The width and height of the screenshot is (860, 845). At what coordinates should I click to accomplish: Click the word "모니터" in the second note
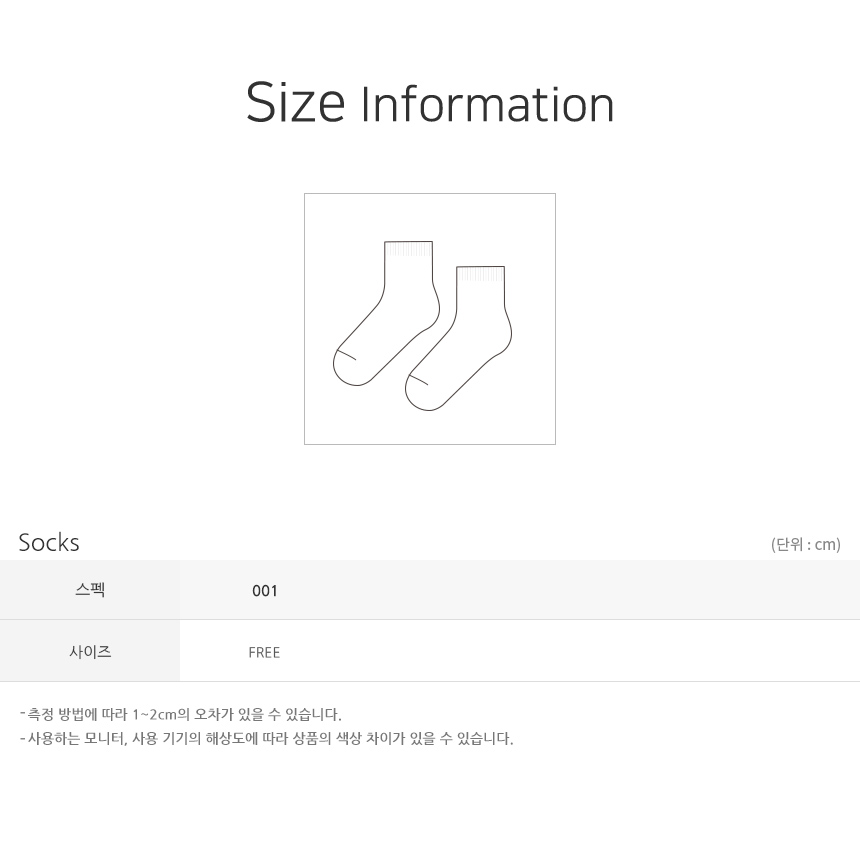pyautogui.click(x=106, y=739)
